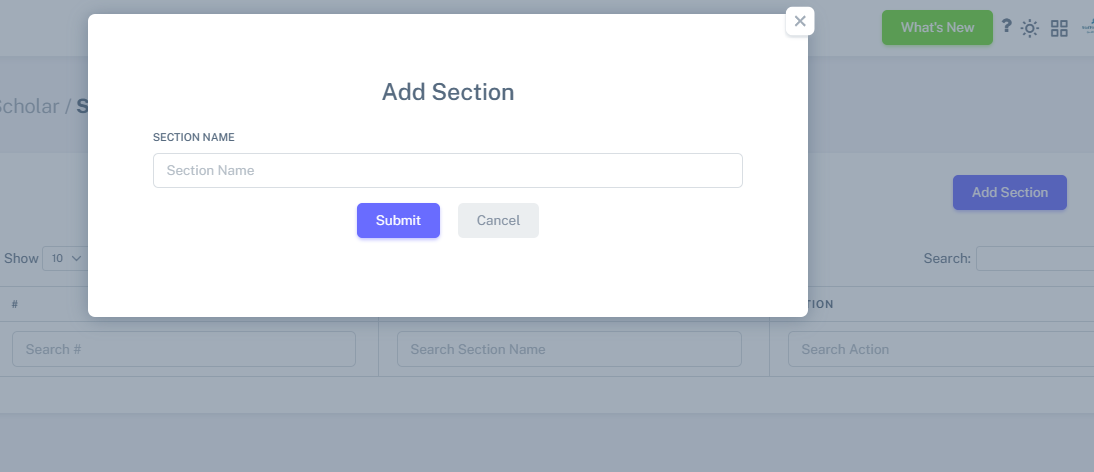The image size is (1094, 472).
Task: Click the Add Section dialog heading
Action: click(x=447, y=92)
